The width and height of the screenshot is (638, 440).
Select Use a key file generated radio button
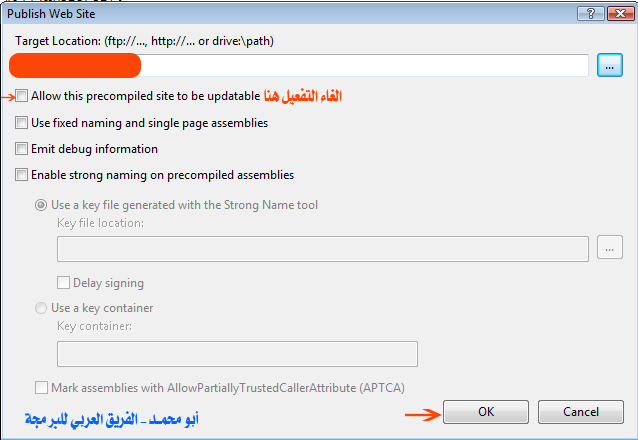(x=41, y=205)
